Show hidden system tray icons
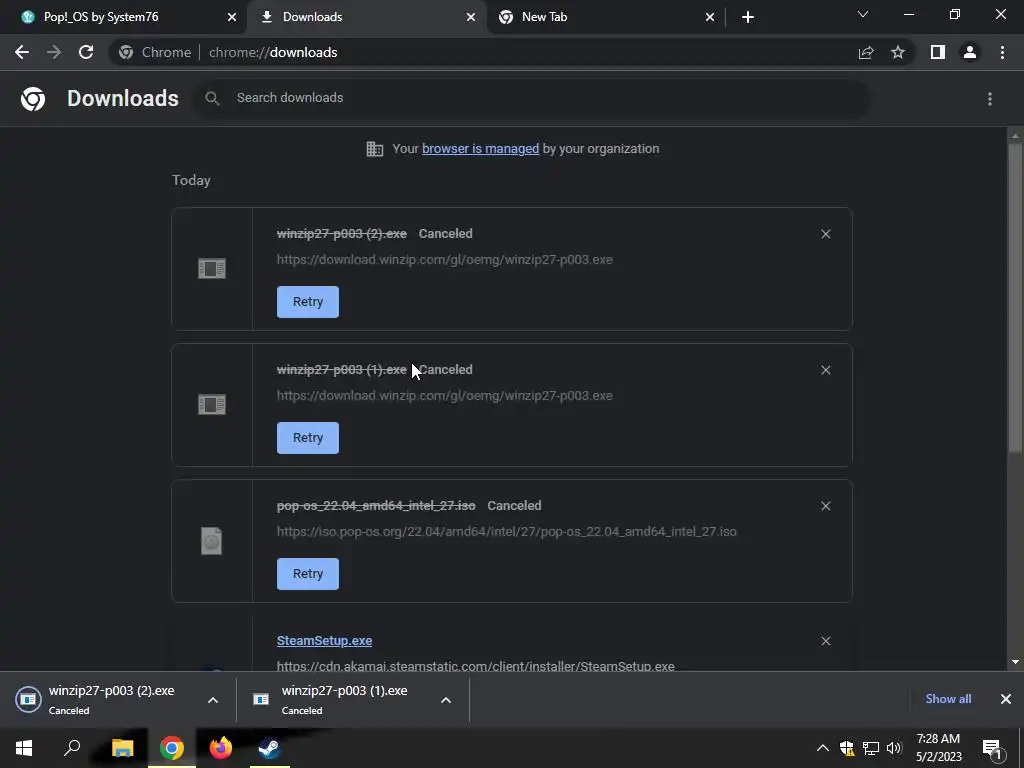The image size is (1024, 768). coord(823,748)
